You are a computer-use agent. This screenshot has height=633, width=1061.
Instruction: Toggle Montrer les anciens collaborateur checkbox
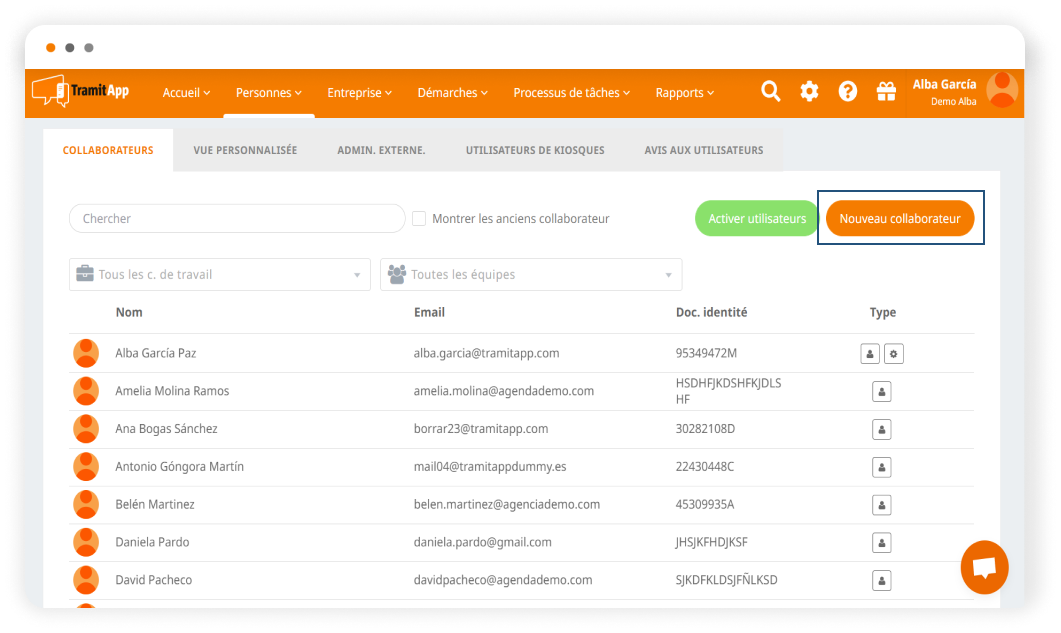(x=419, y=219)
